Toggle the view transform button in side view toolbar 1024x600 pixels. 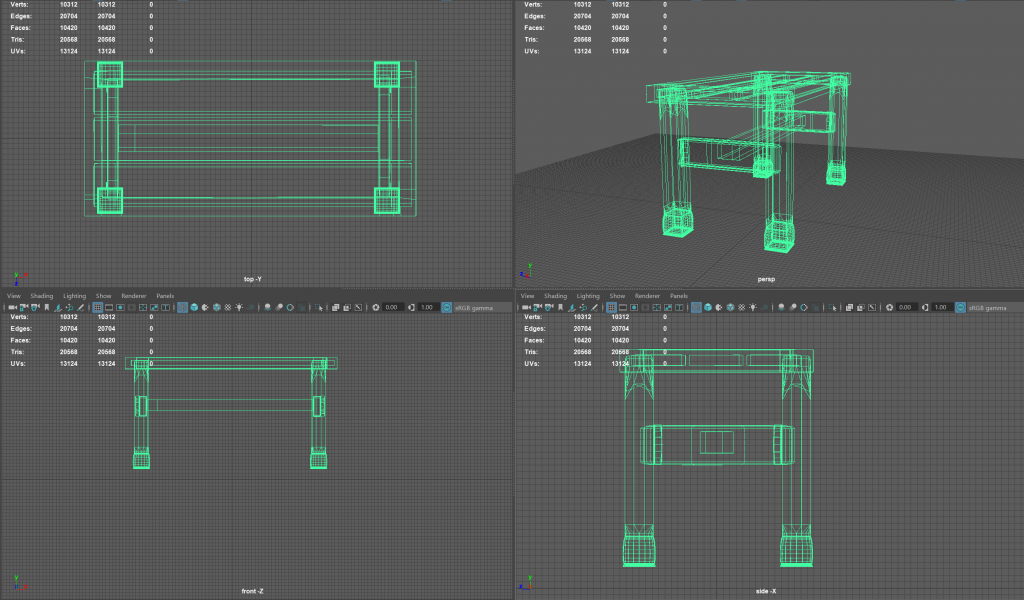(958, 307)
